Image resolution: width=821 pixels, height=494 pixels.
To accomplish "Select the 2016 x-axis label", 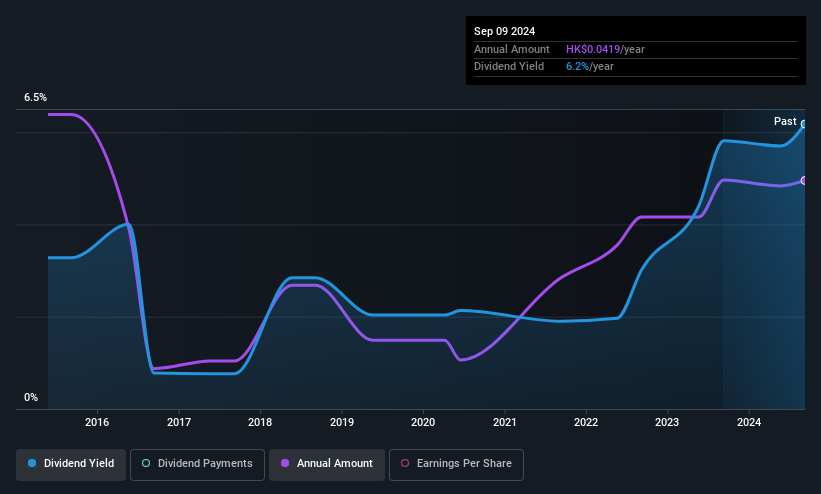I will pyautogui.click(x=97, y=422).
